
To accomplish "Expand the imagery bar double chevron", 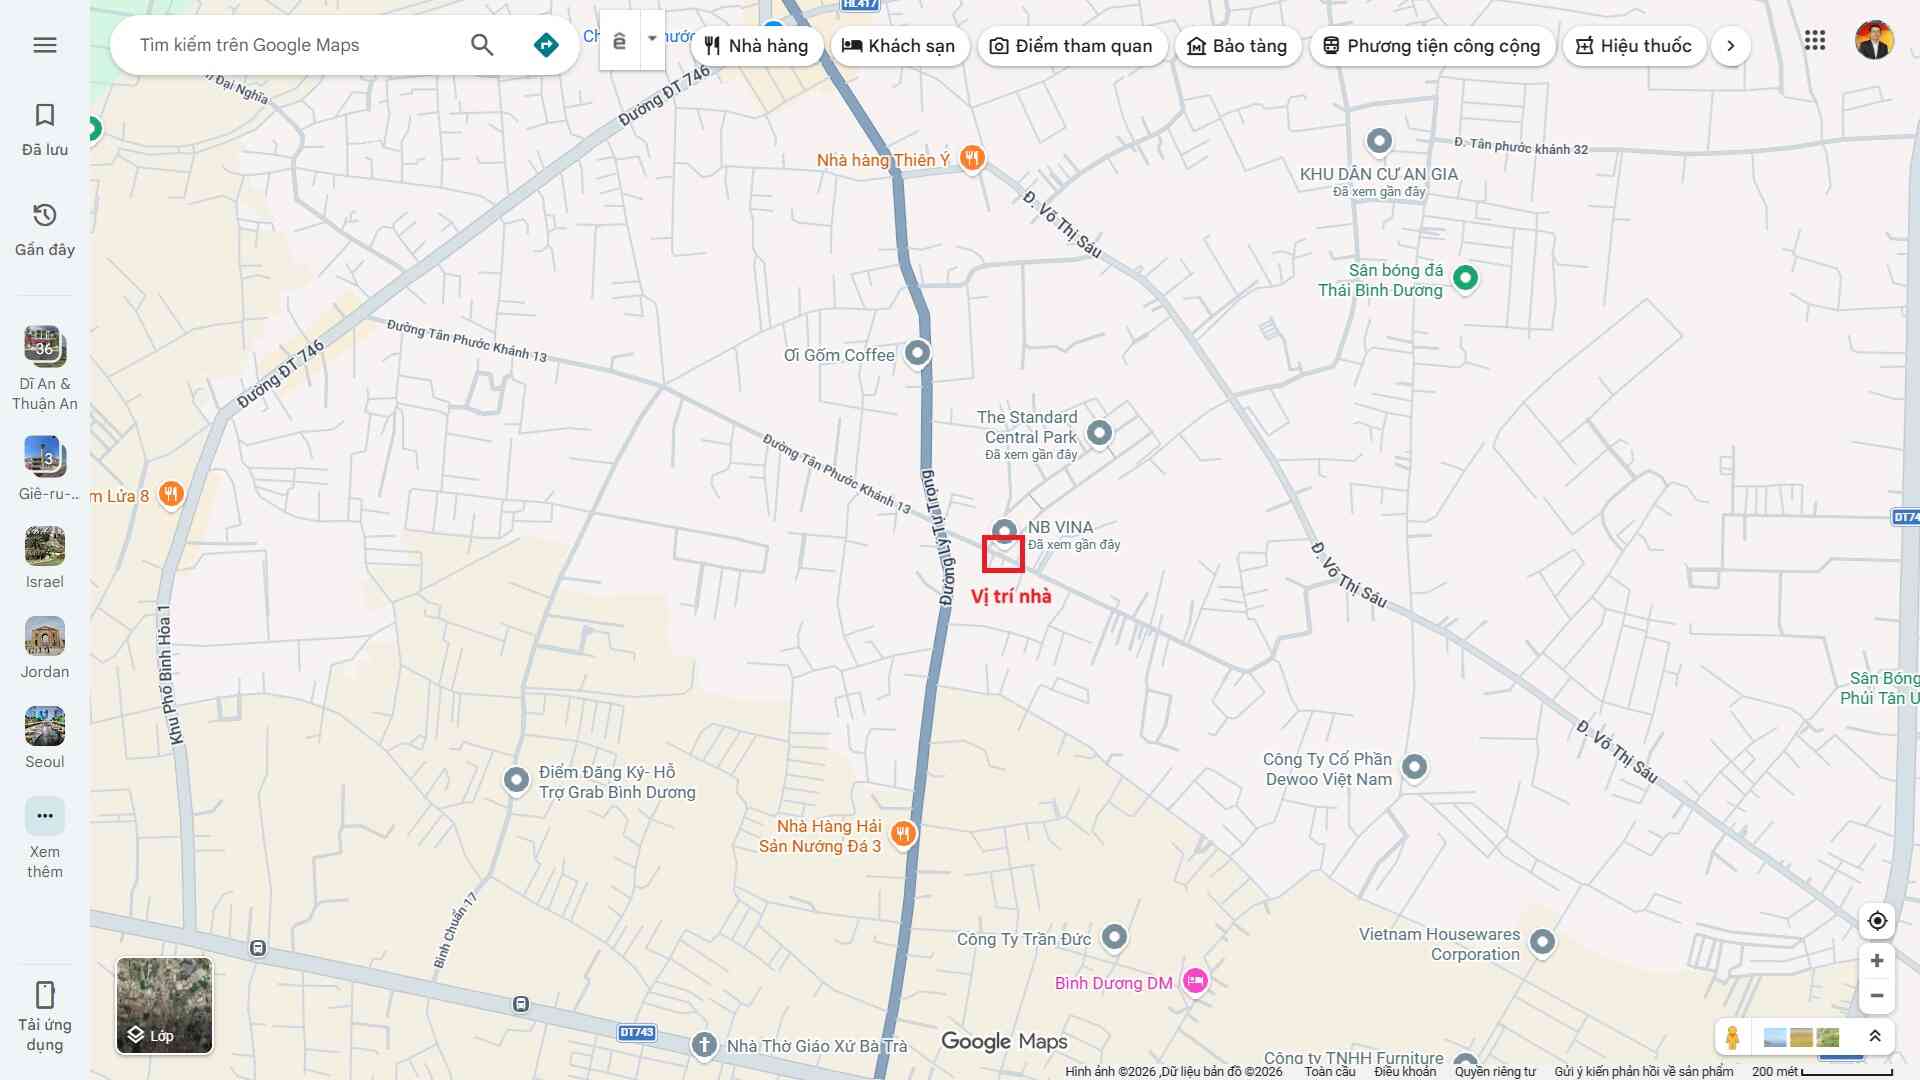I will (1875, 1037).
